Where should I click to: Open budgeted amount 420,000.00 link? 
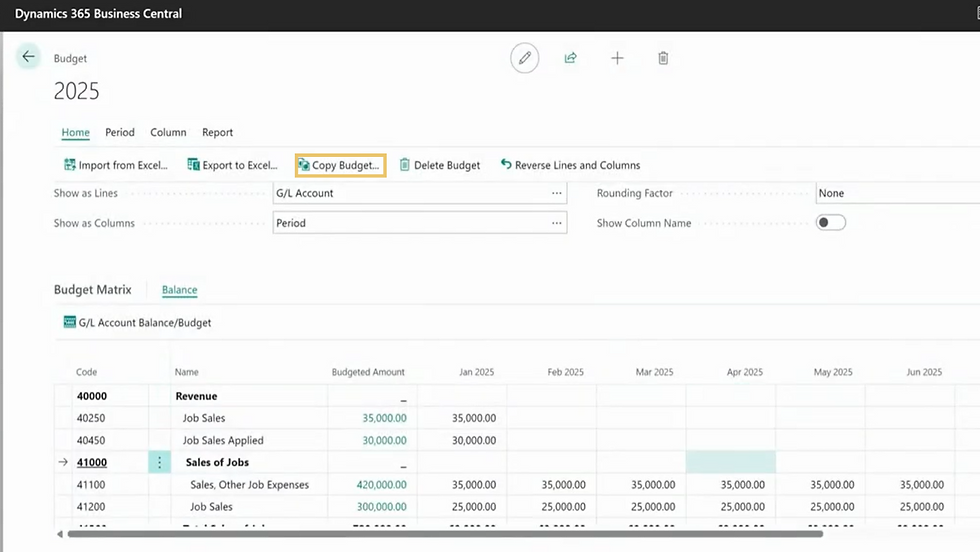(x=381, y=484)
